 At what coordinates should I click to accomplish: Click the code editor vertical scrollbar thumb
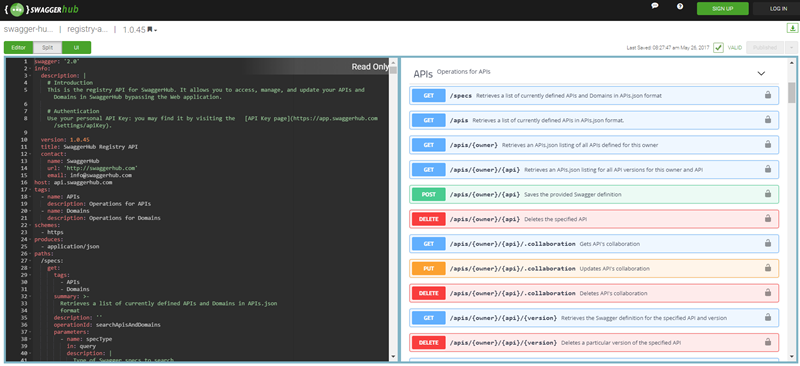pos(393,70)
